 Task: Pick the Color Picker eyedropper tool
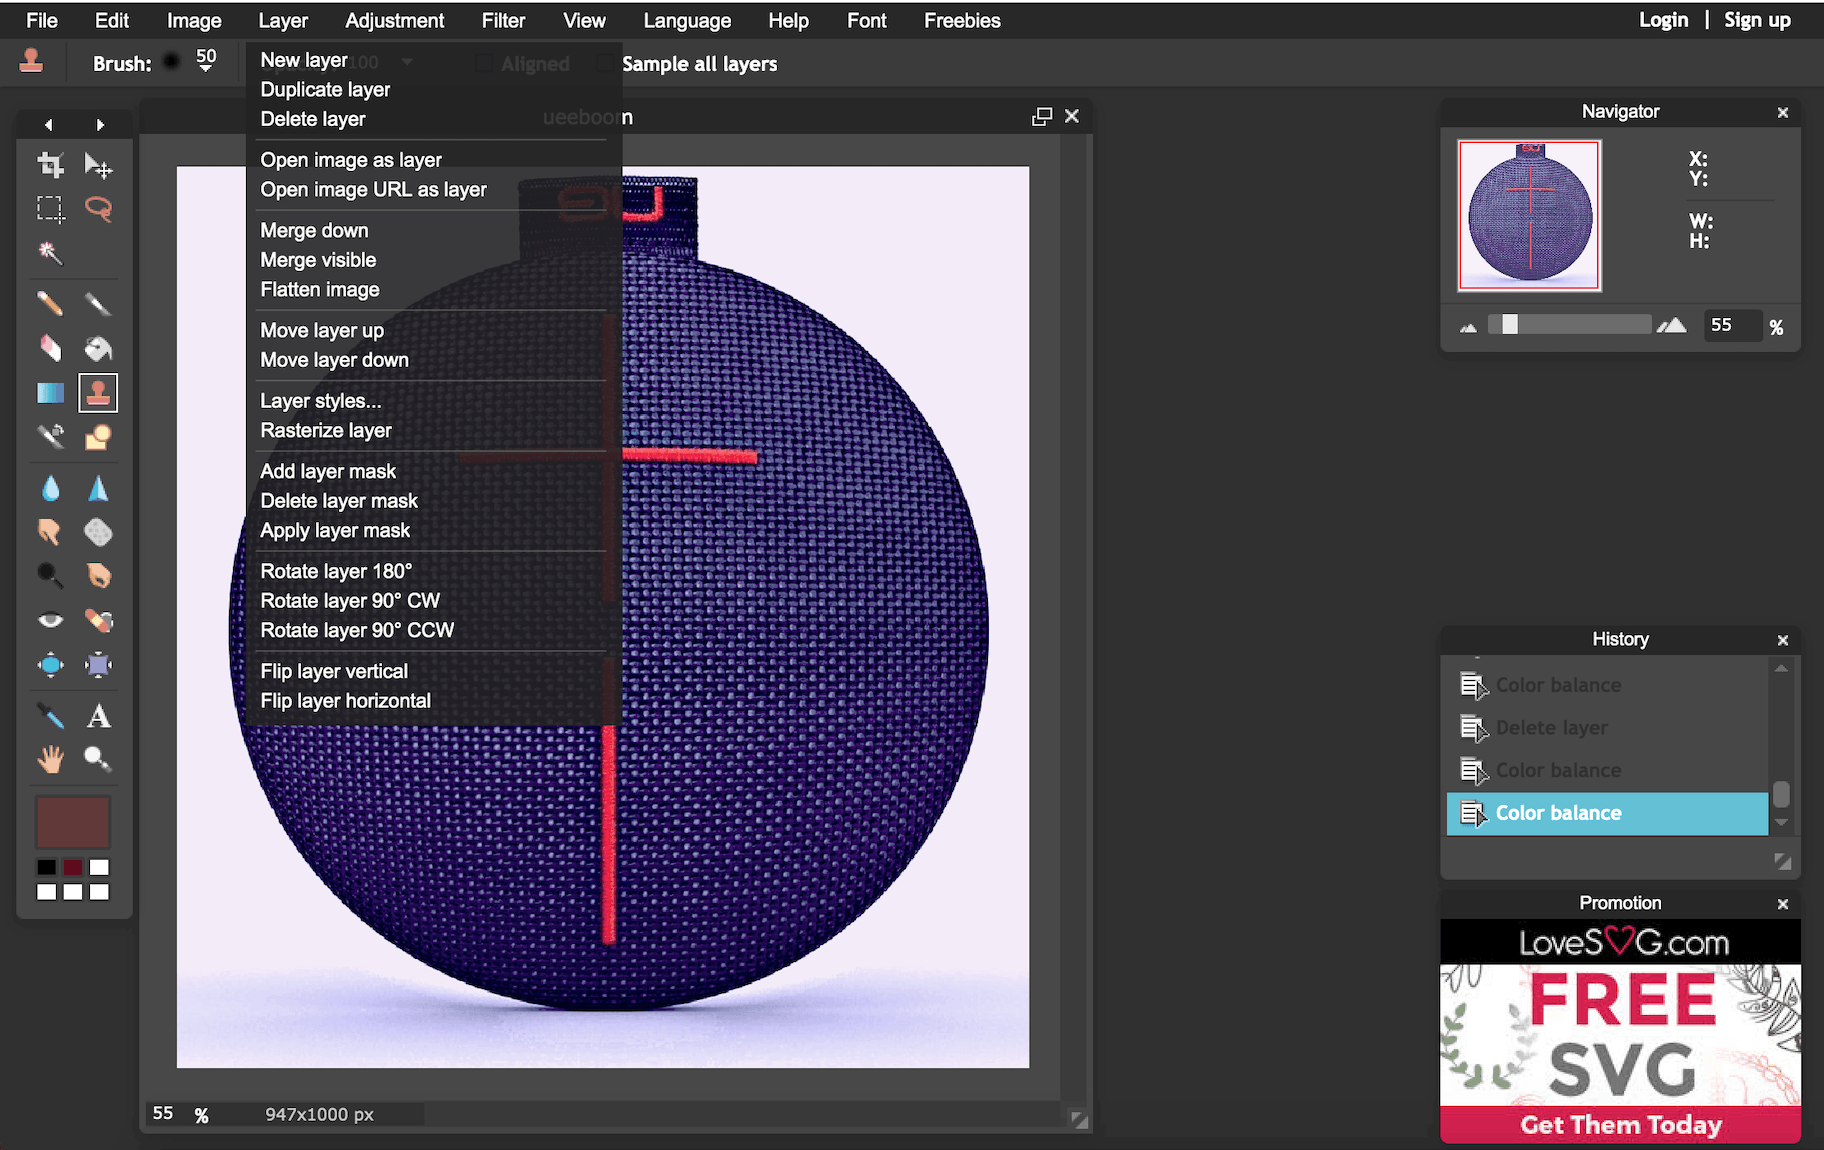click(50, 716)
